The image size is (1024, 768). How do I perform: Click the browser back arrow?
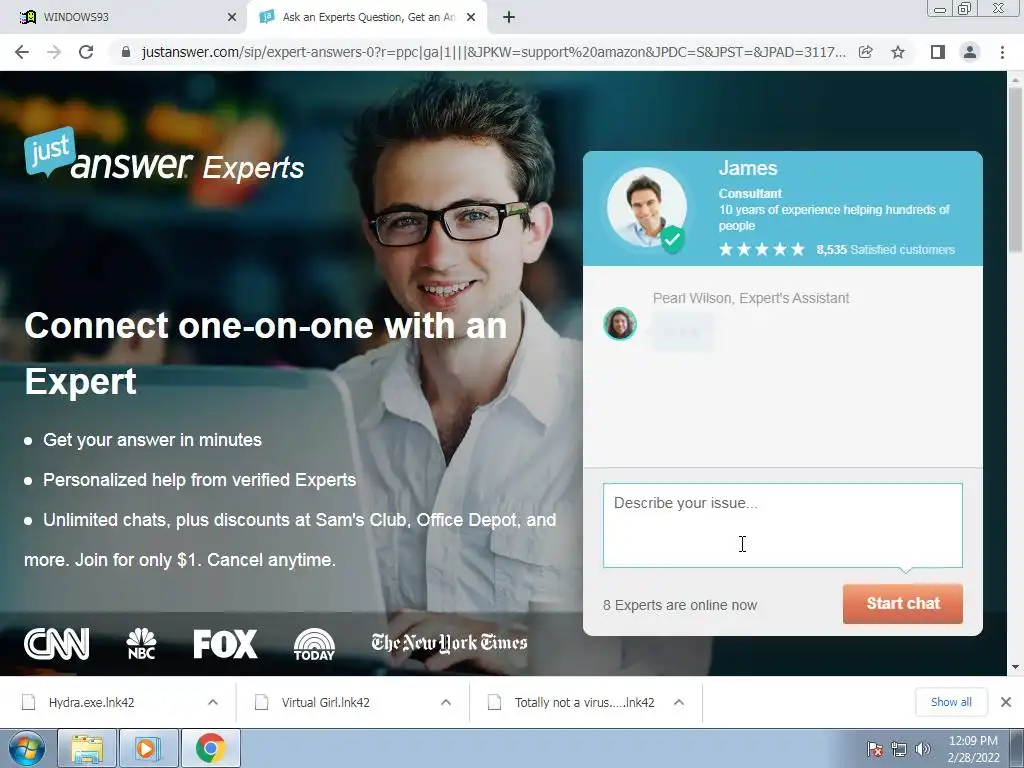coord(22,52)
